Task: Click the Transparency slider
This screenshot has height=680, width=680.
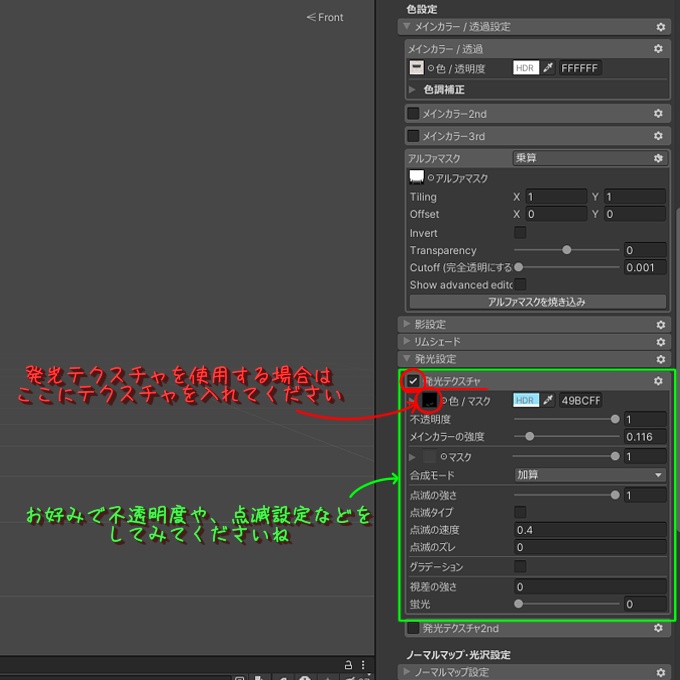Action: 566,250
